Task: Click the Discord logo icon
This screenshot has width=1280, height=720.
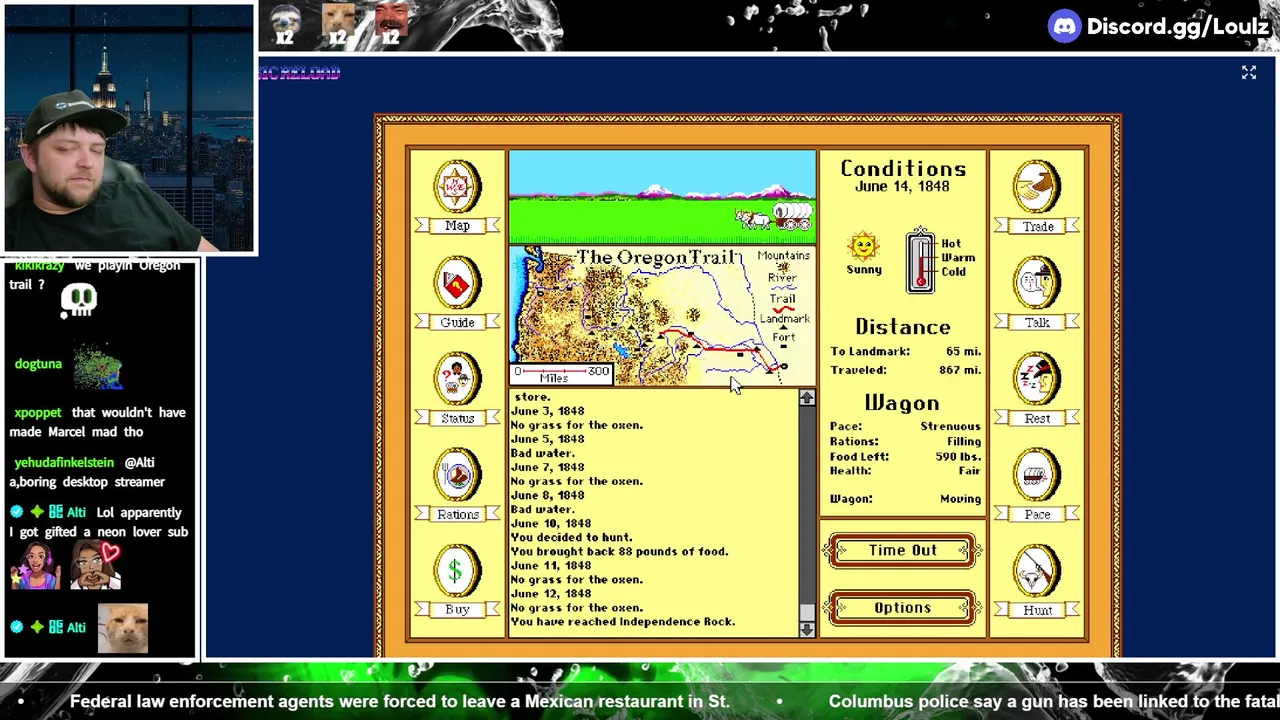Action: point(1064,27)
